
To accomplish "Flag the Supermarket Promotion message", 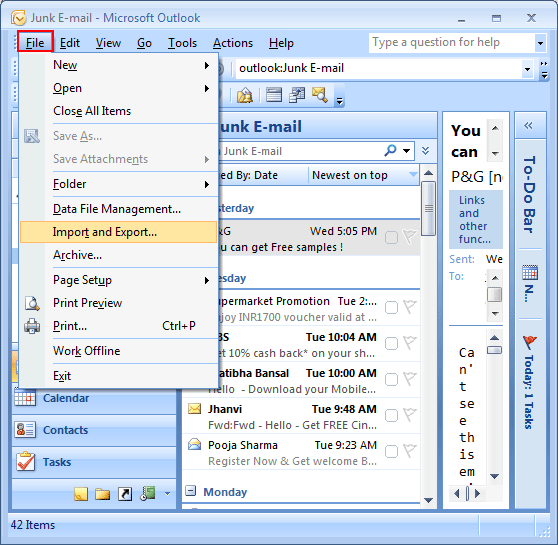I will (410, 307).
